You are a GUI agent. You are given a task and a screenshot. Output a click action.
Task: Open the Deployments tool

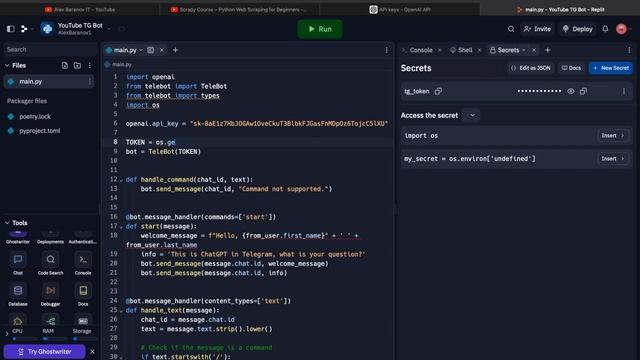[x=50, y=238]
